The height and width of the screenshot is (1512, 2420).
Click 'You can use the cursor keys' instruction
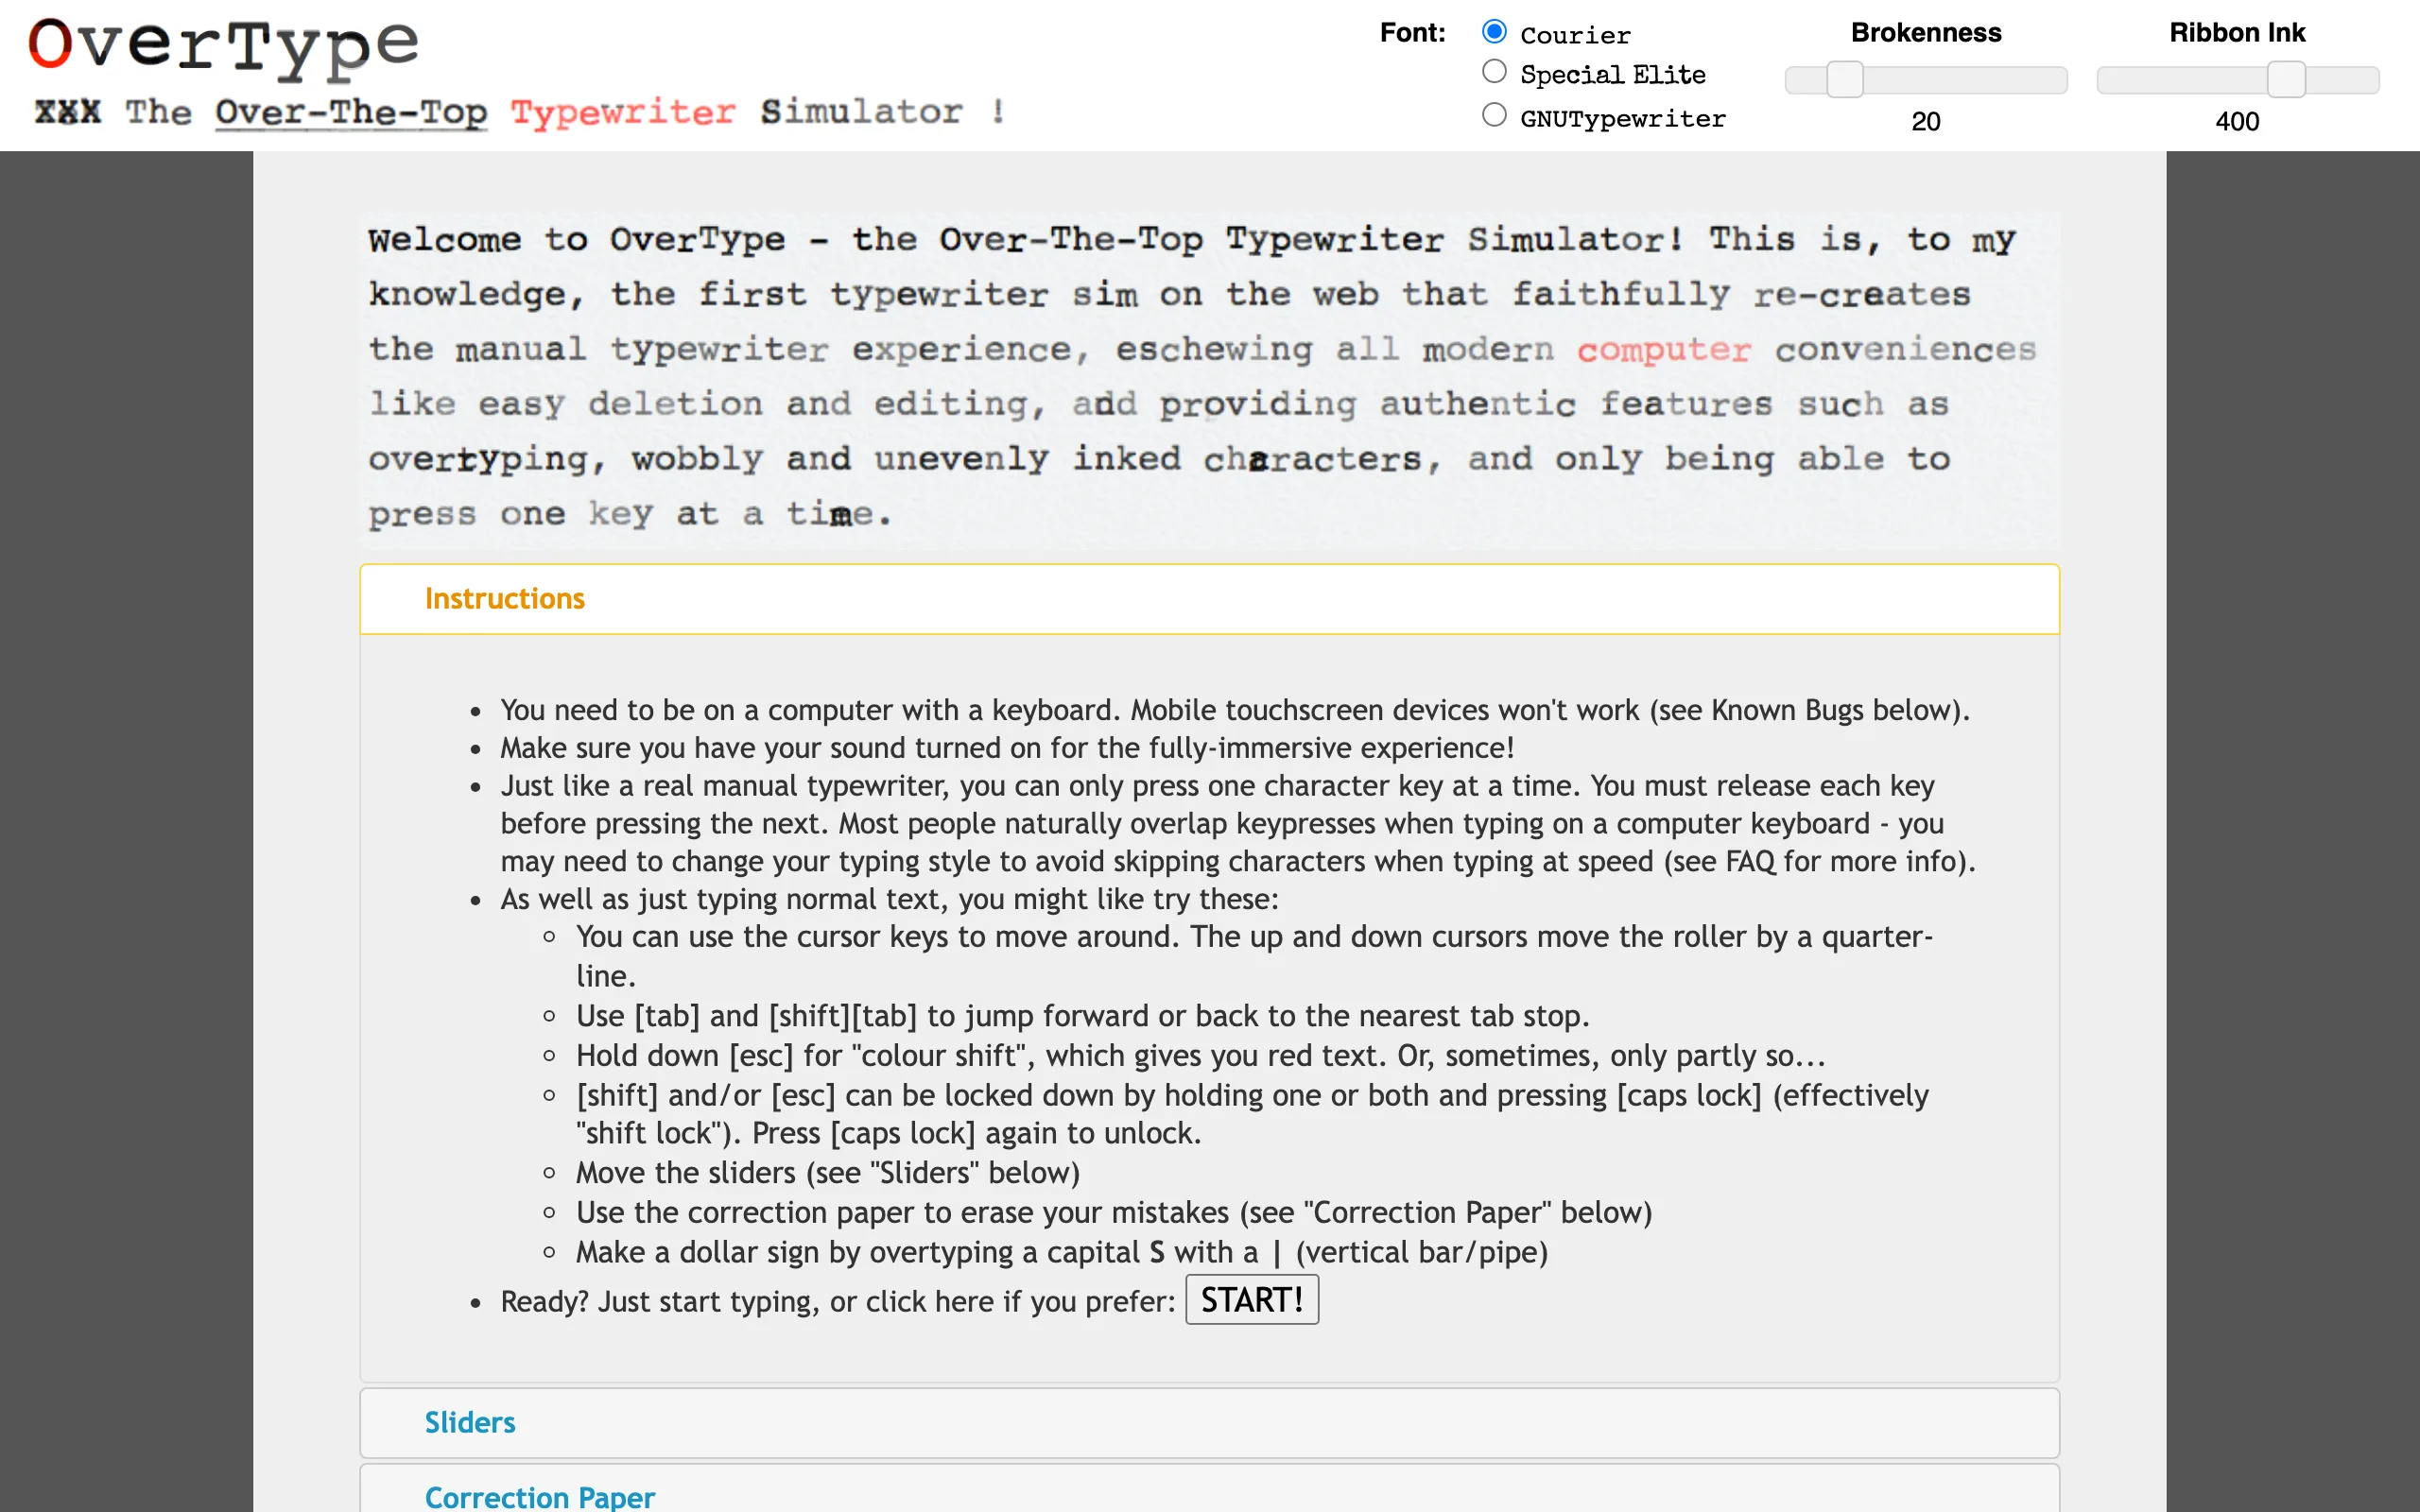[1254, 956]
